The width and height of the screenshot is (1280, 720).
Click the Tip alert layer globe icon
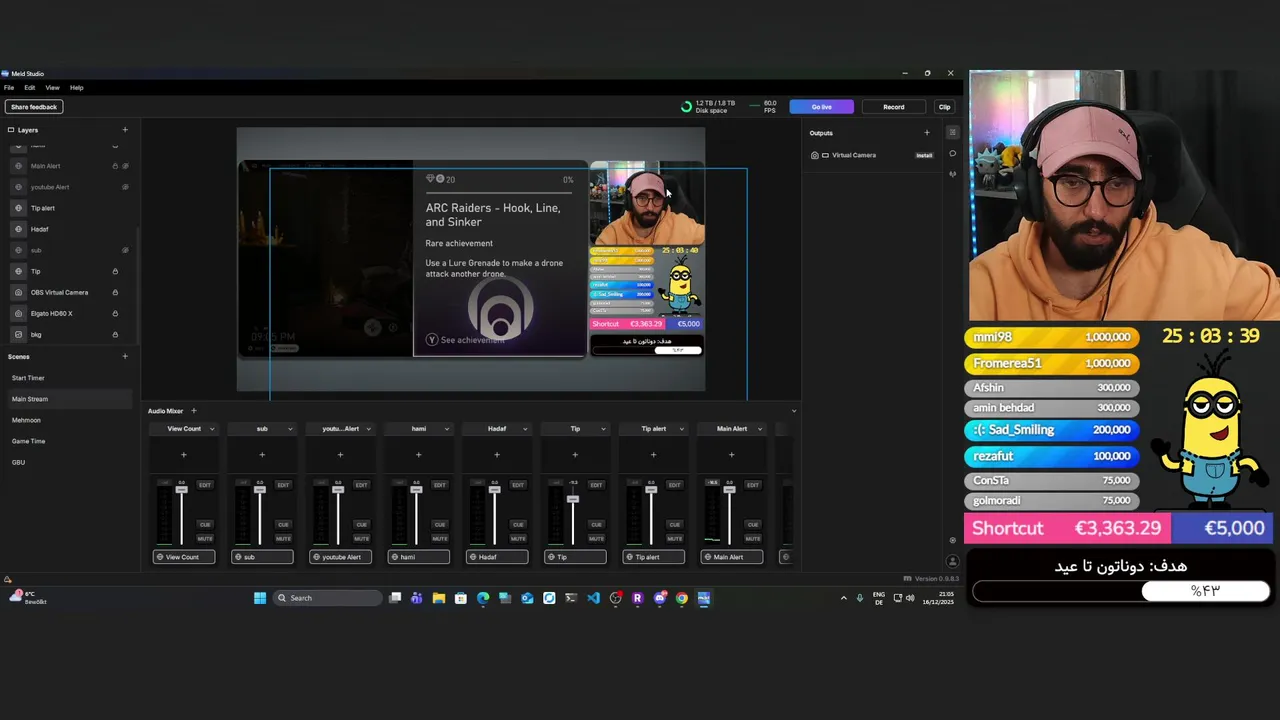(18, 208)
